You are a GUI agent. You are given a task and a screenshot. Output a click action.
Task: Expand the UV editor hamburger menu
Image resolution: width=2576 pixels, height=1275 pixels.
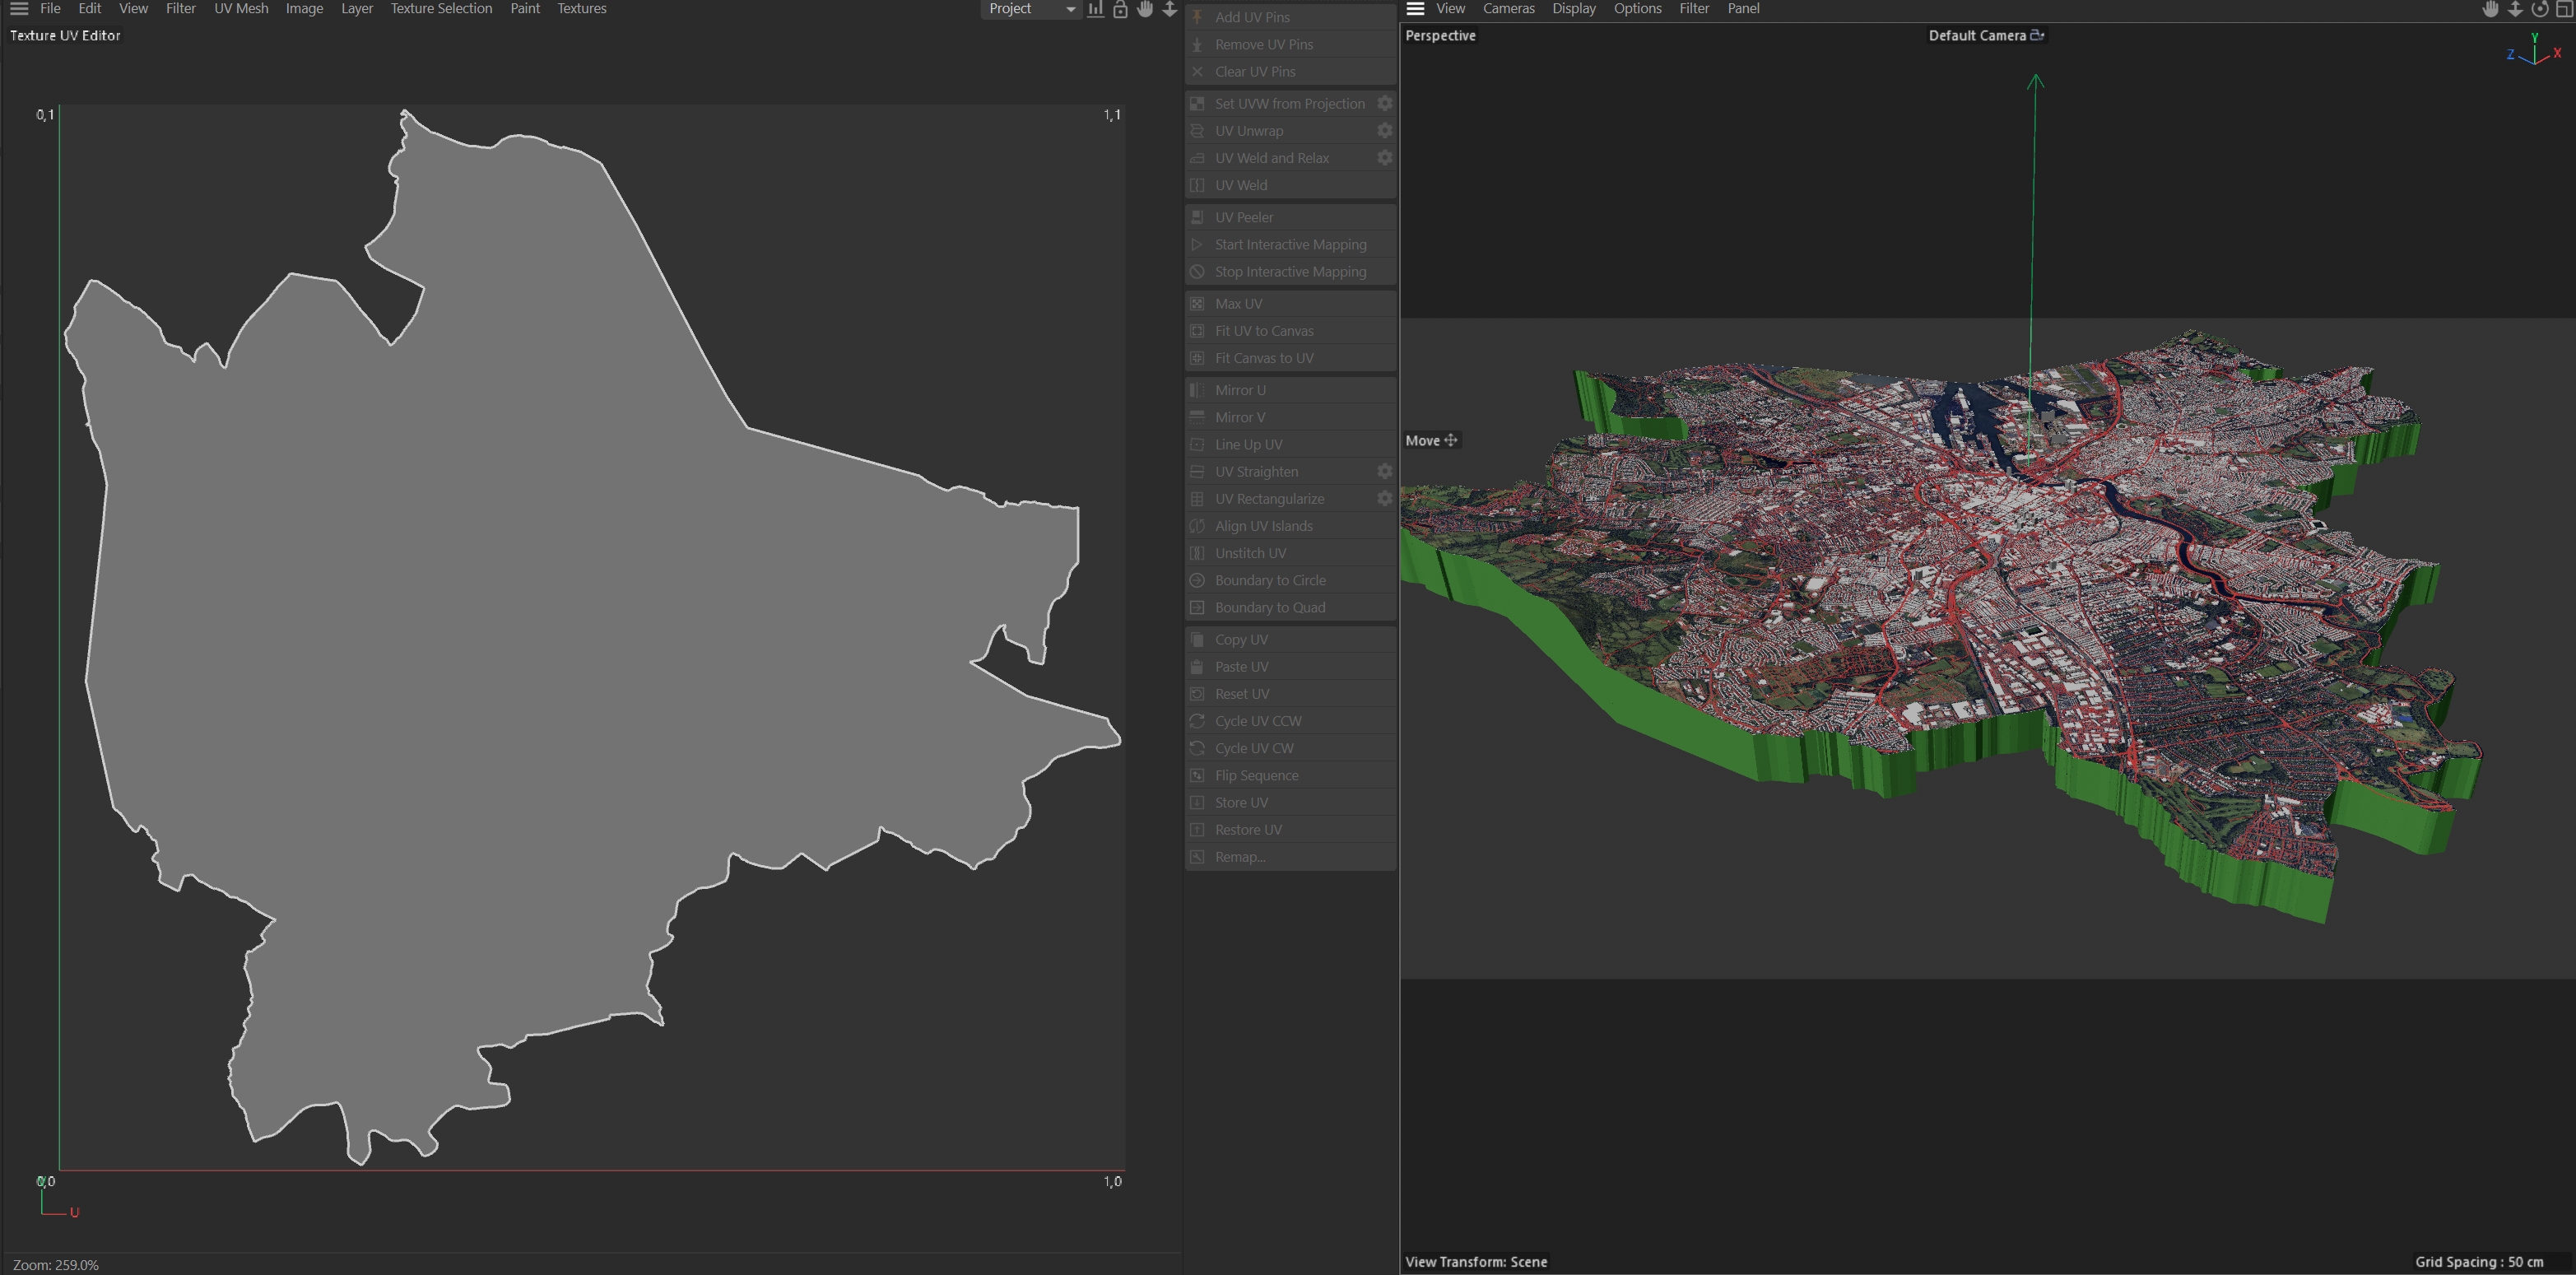19,9
